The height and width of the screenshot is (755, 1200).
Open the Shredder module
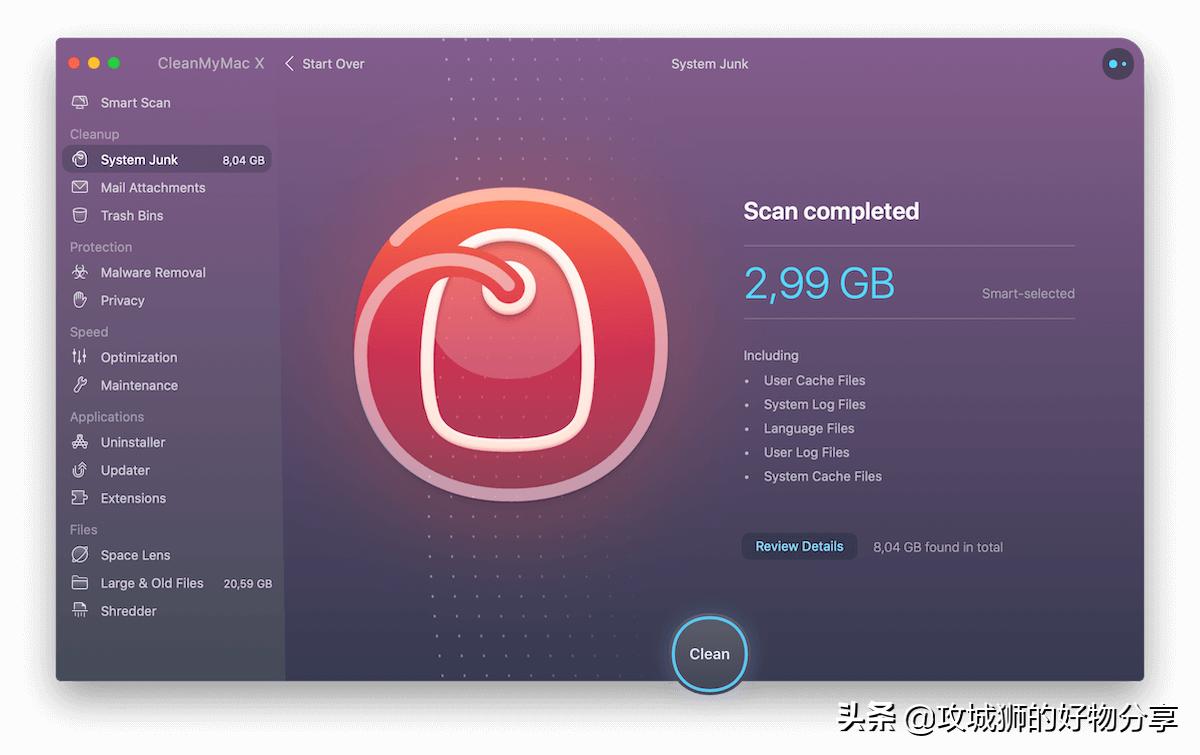(x=166, y=612)
